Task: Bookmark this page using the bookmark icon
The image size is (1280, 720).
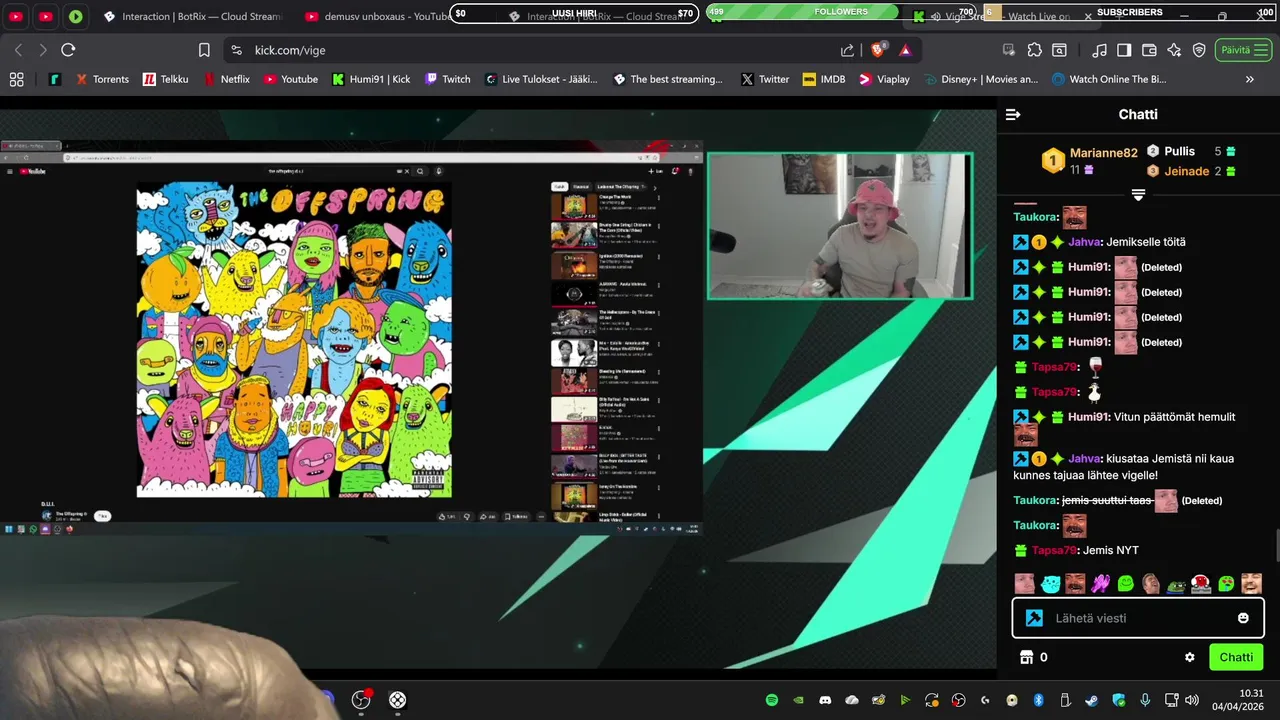Action: (x=204, y=50)
